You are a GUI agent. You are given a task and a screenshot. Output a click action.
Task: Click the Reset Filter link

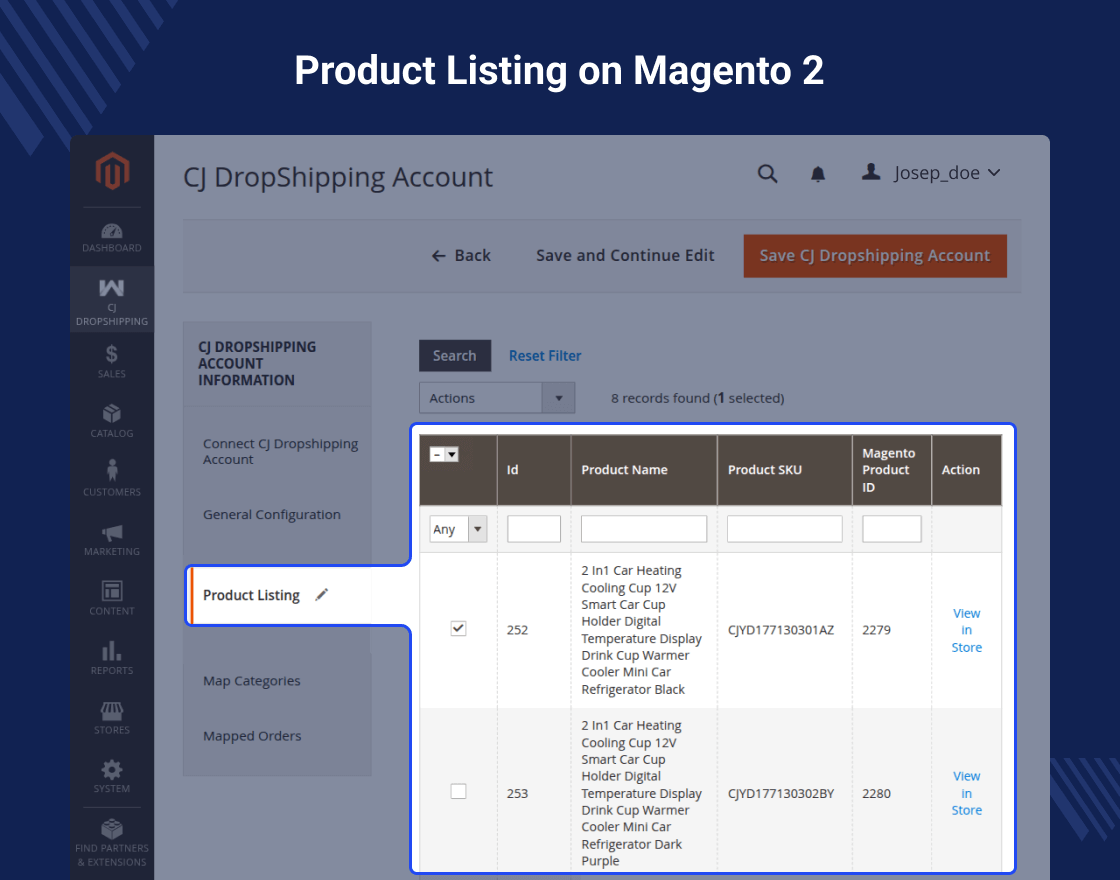(545, 356)
